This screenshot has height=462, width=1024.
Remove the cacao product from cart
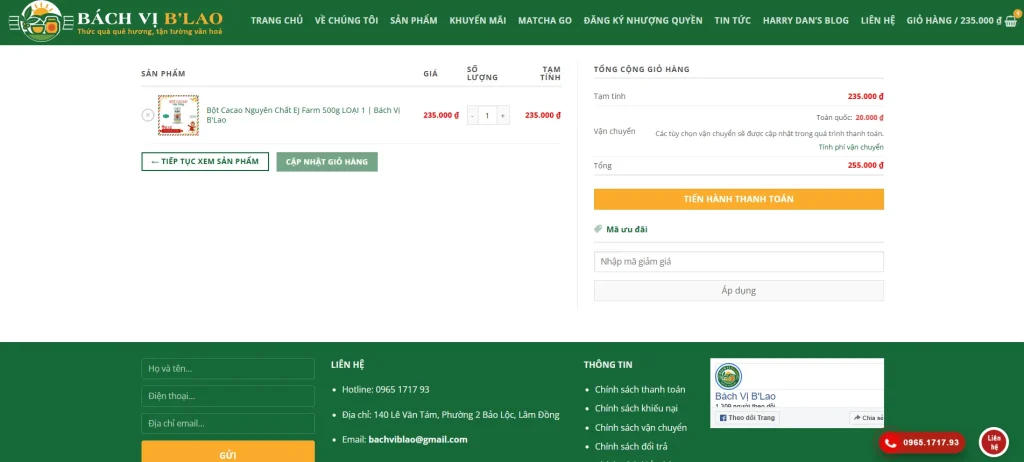[x=148, y=115]
